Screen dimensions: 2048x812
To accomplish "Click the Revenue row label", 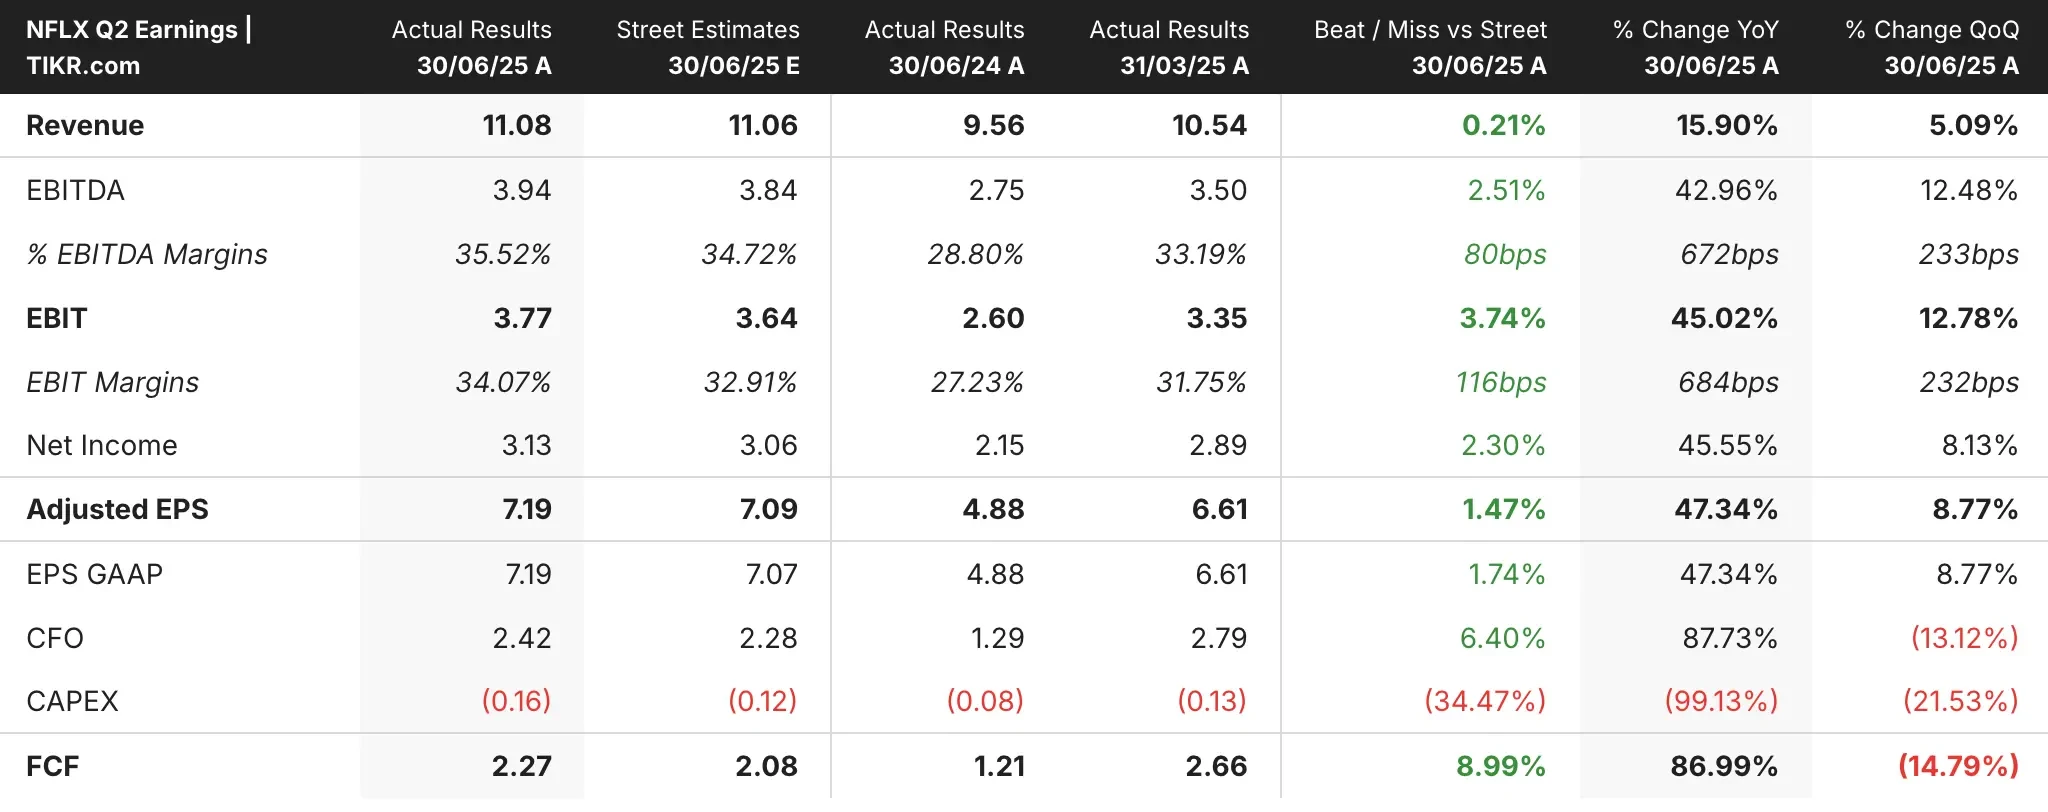I will 85,125.
